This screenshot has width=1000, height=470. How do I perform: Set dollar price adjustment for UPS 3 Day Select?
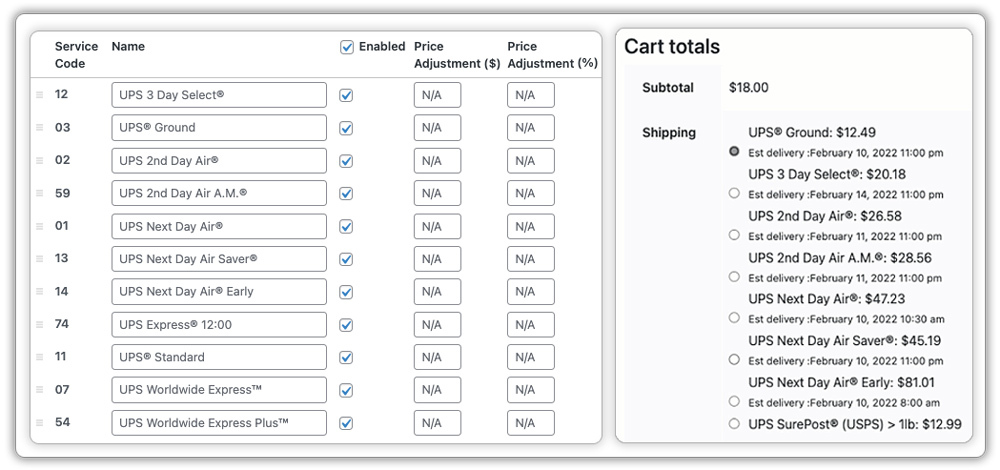(x=438, y=95)
